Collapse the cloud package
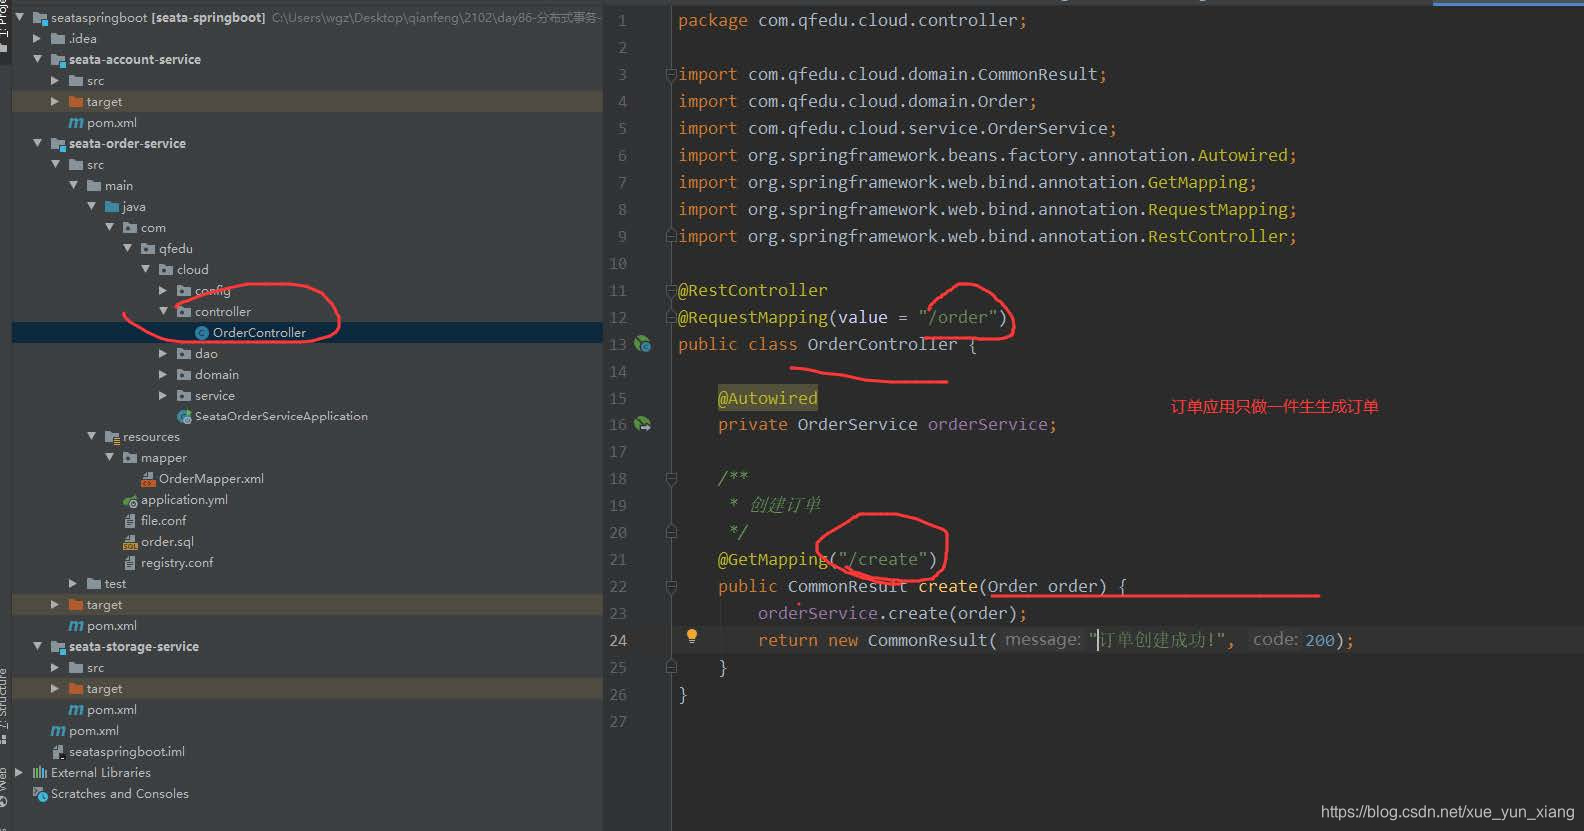 pos(145,270)
